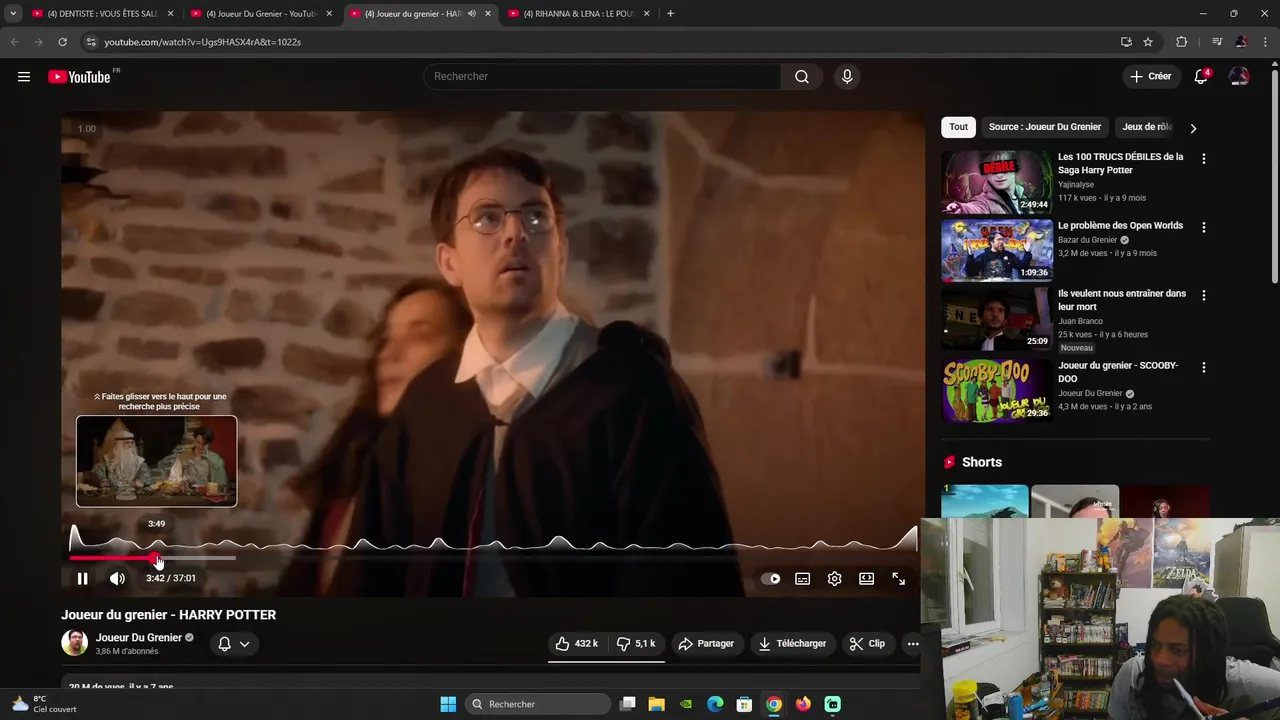Dislike the video (5,1 k)
Image resolution: width=1280 pixels, height=720 pixels.
tap(636, 644)
